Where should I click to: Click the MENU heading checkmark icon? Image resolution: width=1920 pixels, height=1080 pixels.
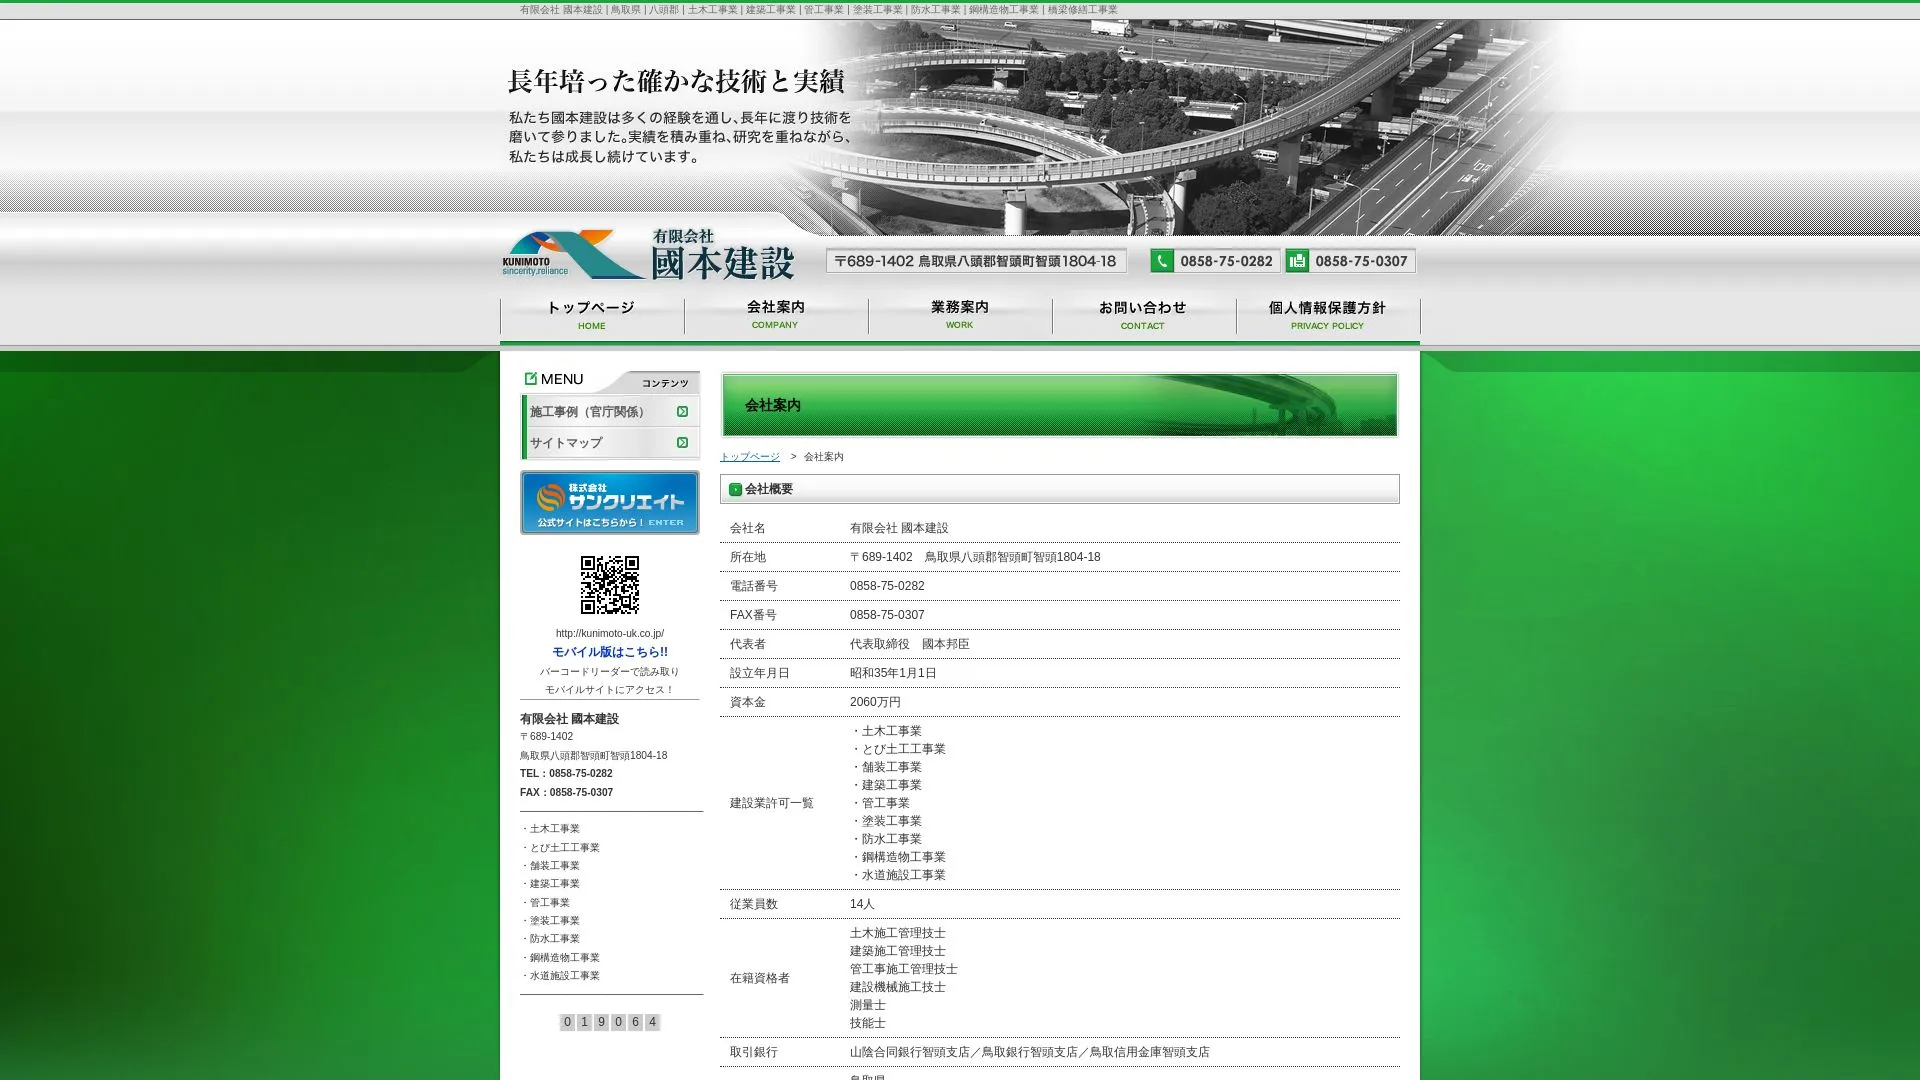pyautogui.click(x=530, y=378)
